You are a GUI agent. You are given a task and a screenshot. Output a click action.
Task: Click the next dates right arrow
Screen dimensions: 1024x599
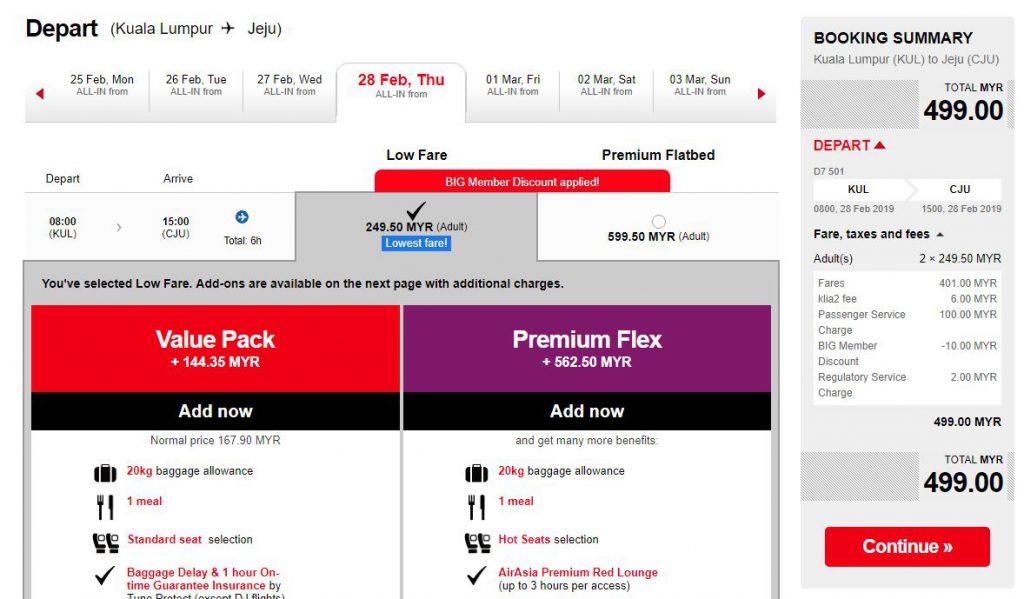[761, 94]
